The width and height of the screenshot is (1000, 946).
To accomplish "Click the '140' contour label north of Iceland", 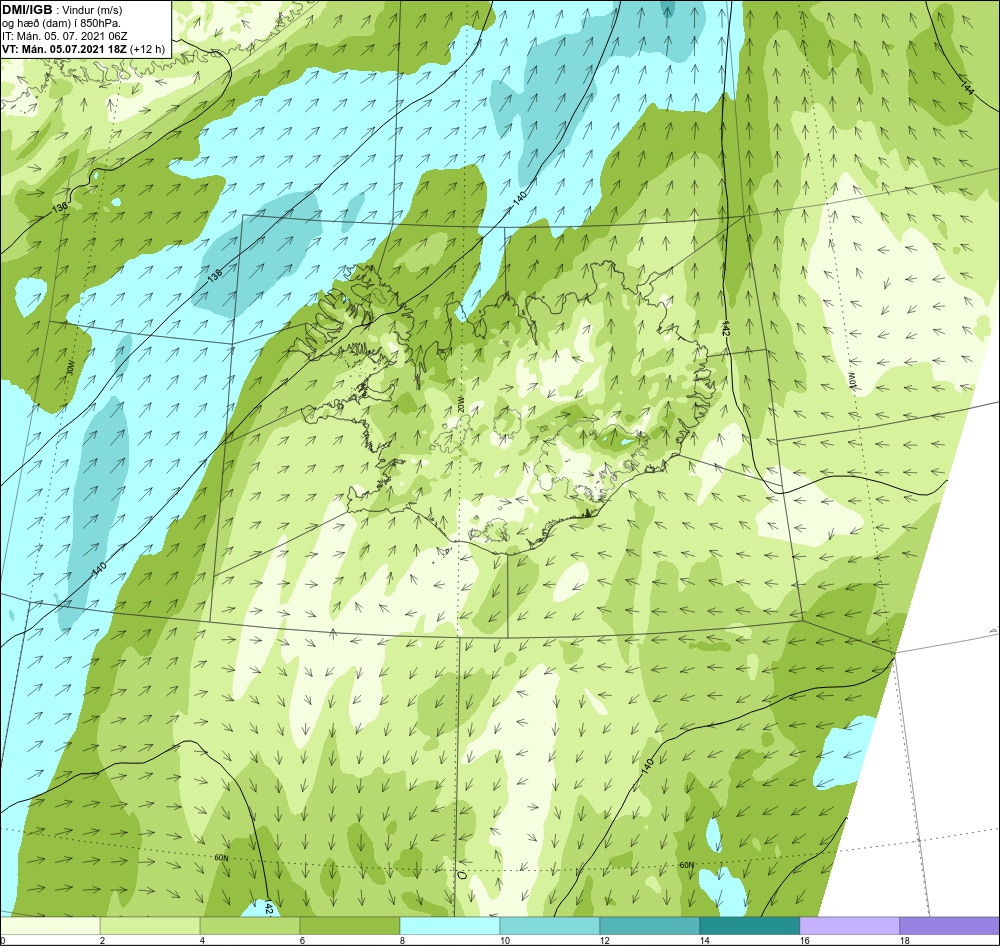I will 520,197.
